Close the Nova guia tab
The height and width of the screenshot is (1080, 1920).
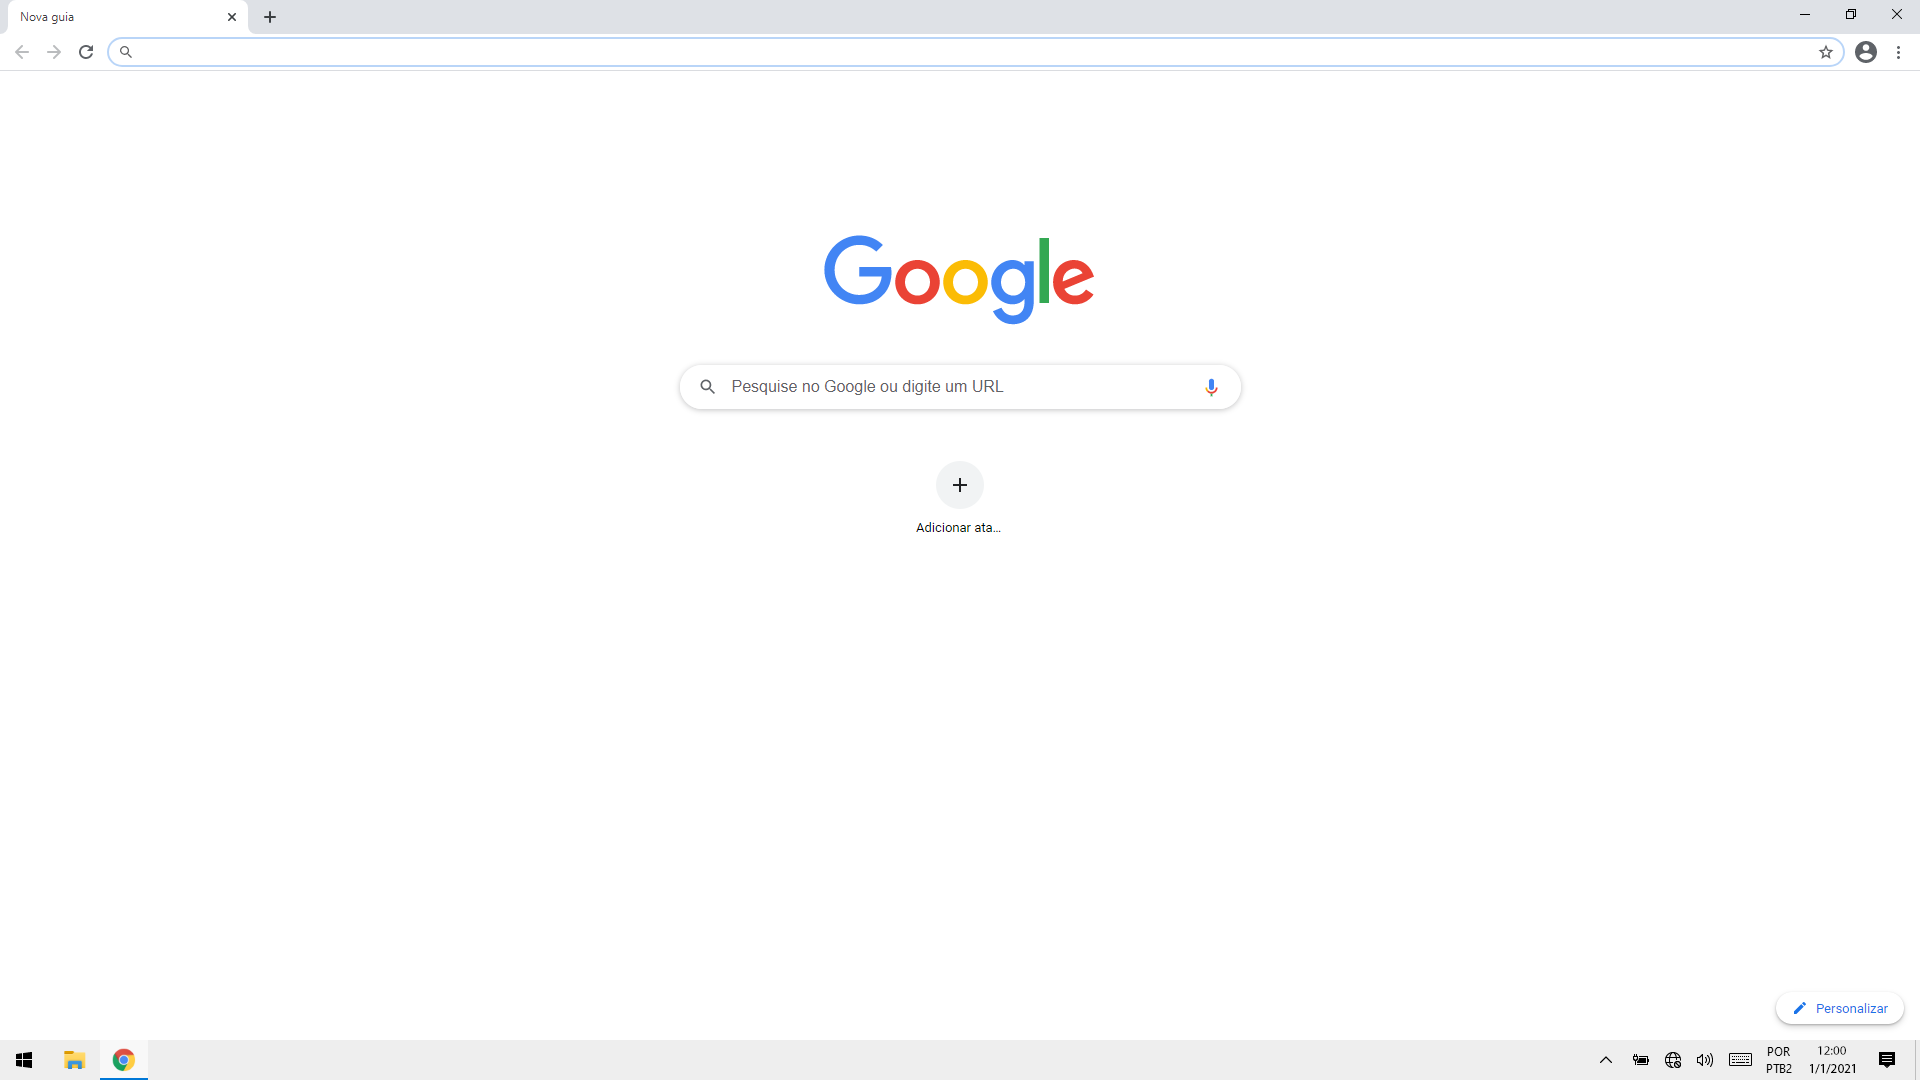[232, 17]
